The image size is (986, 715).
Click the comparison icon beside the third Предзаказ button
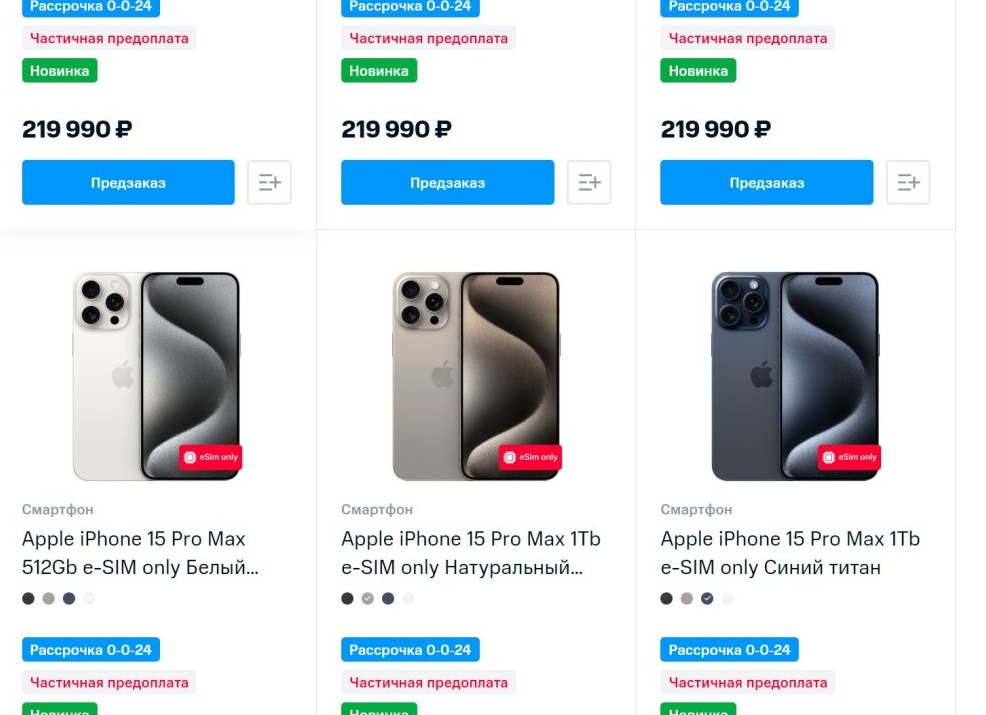[908, 182]
